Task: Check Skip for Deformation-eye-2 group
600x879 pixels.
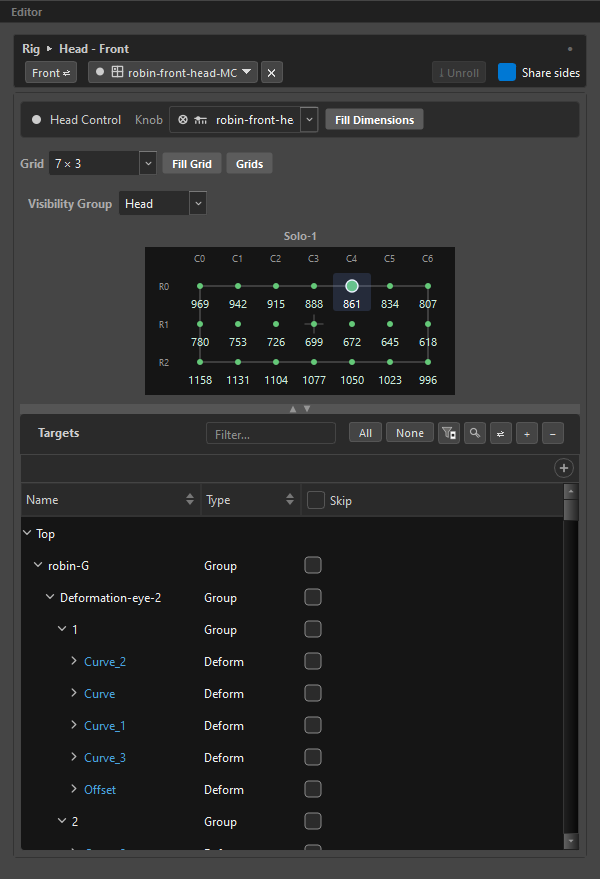Action: coord(313,597)
